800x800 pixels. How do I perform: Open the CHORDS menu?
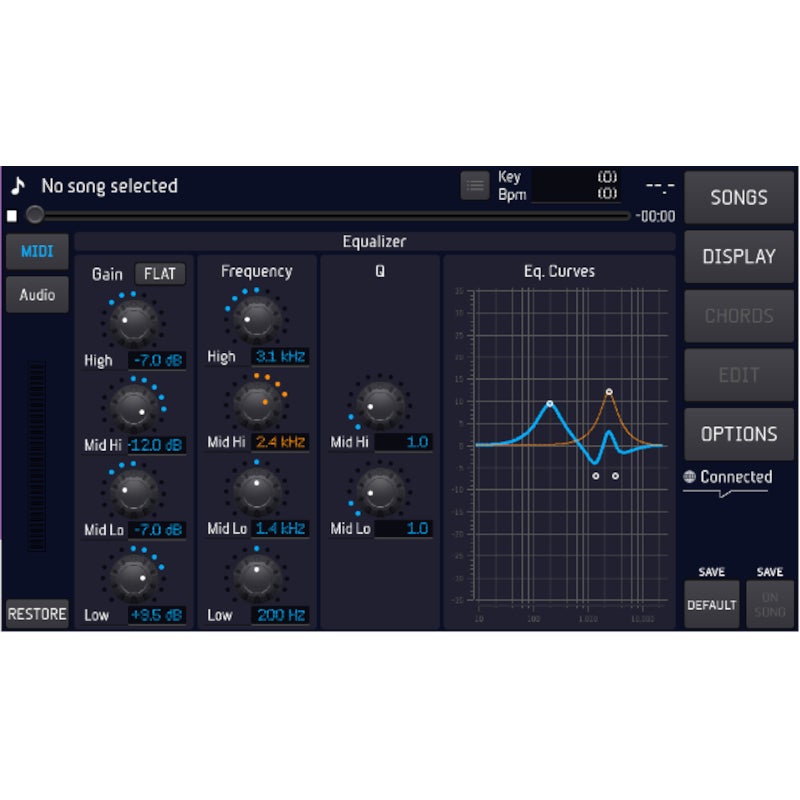739,316
